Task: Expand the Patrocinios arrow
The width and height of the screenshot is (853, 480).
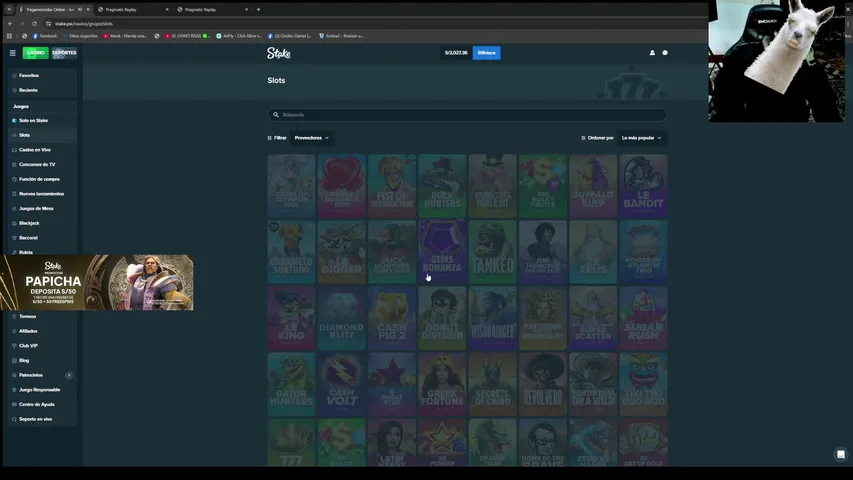Action: tap(69, 375)
